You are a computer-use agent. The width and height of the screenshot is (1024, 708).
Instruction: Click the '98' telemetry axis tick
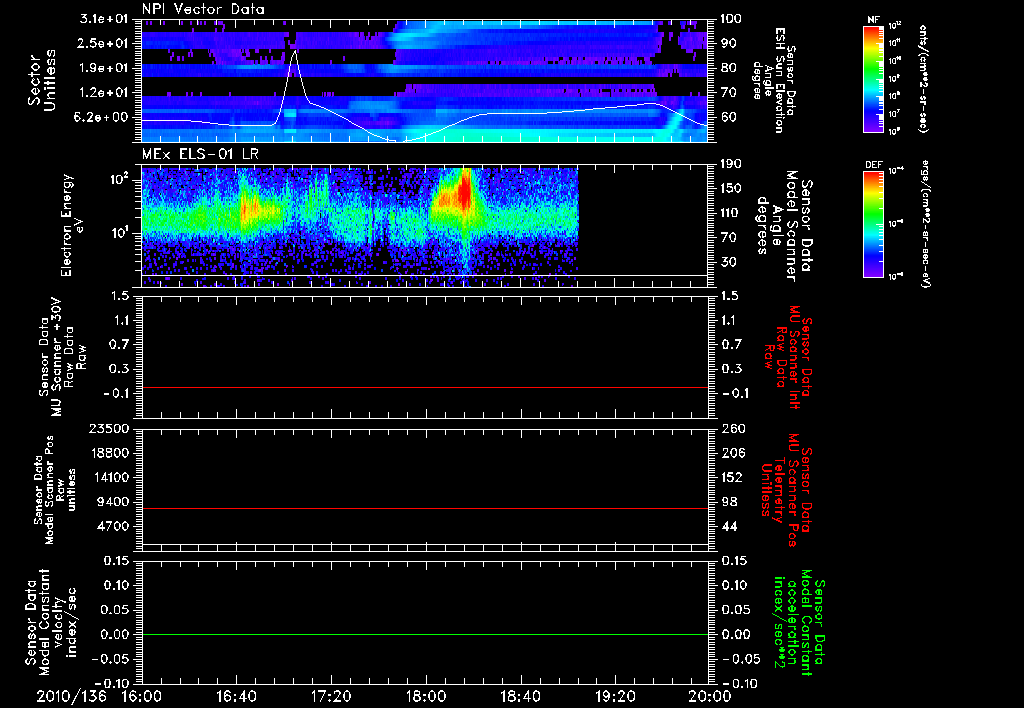click(x=728, y=502)
